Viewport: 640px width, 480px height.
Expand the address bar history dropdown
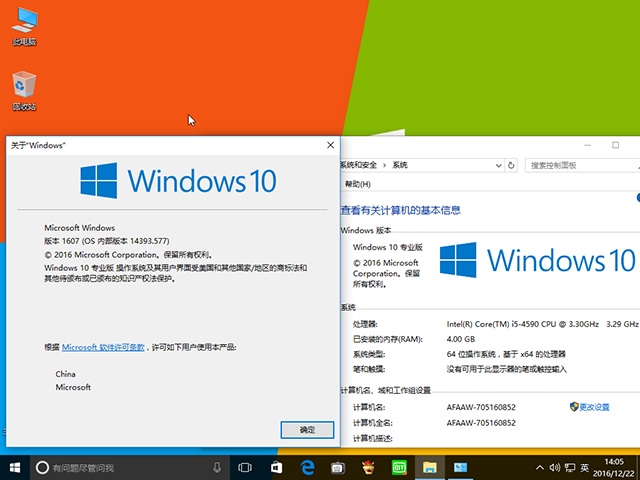[497, 165]
